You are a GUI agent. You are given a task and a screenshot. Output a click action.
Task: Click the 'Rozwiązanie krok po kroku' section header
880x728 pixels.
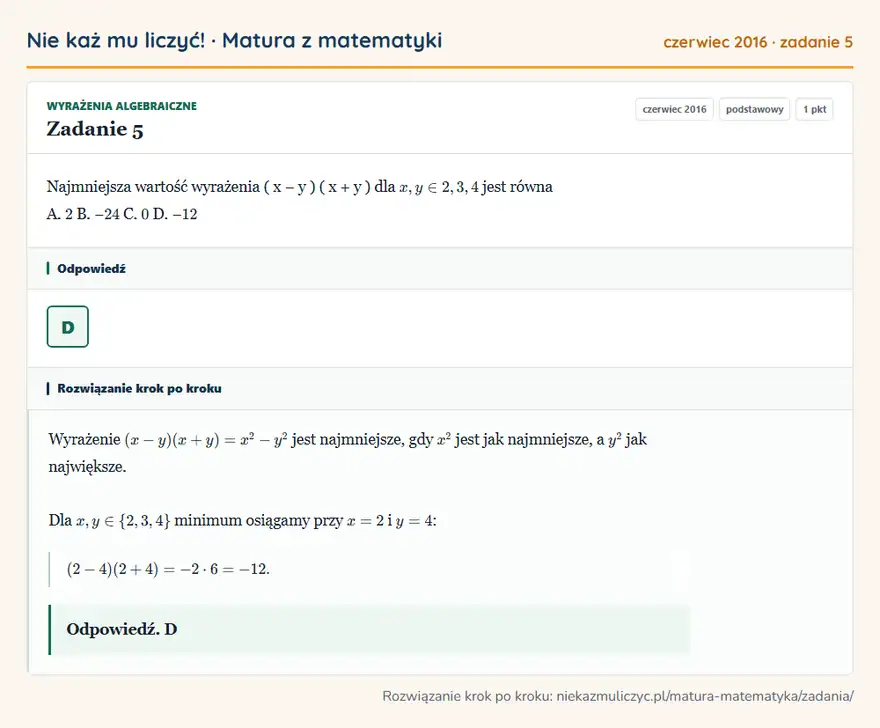pyautogui.click(x=440, y=388)
